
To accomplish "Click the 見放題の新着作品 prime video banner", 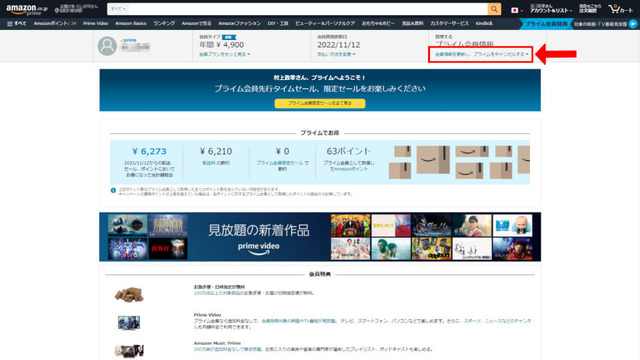I will (320, 237).
